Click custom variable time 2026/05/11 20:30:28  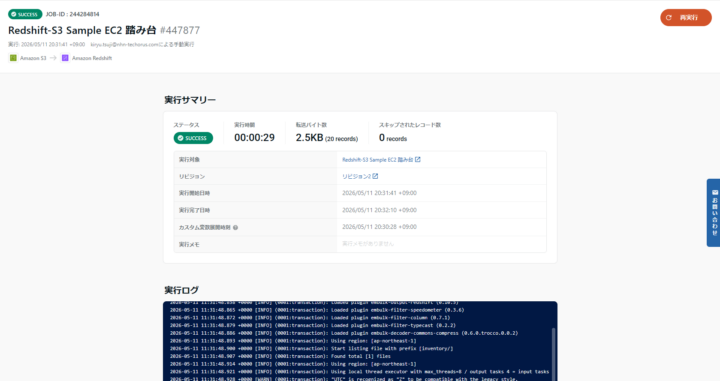point(379,227)
